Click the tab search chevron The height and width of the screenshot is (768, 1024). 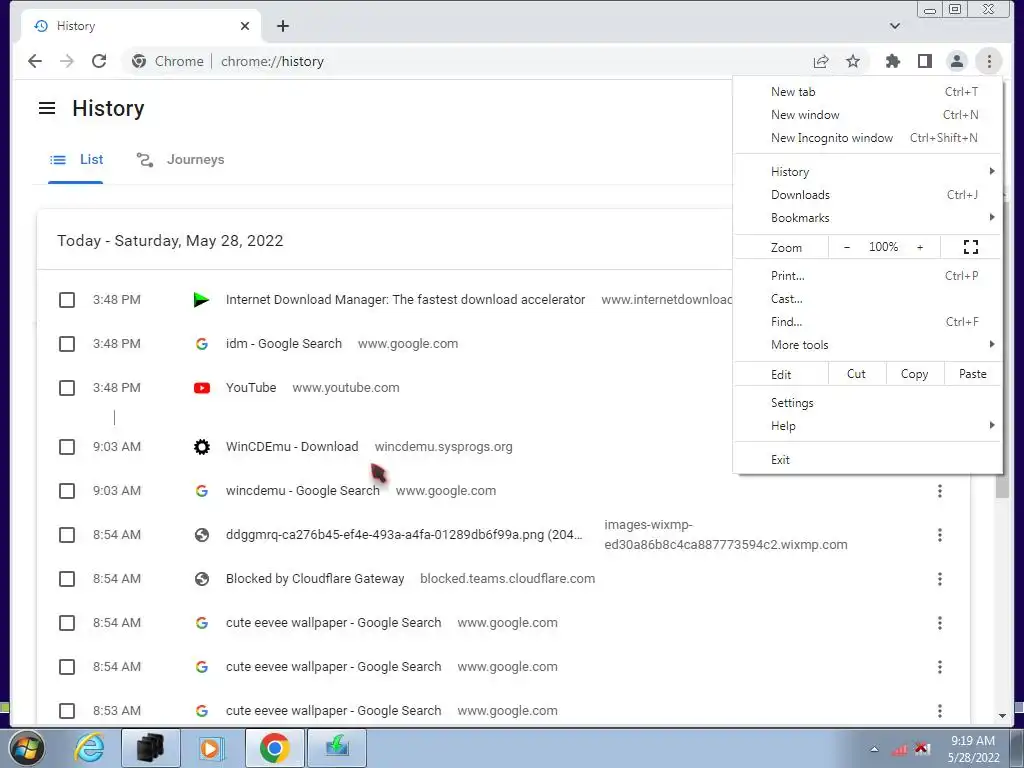(895, 26)
